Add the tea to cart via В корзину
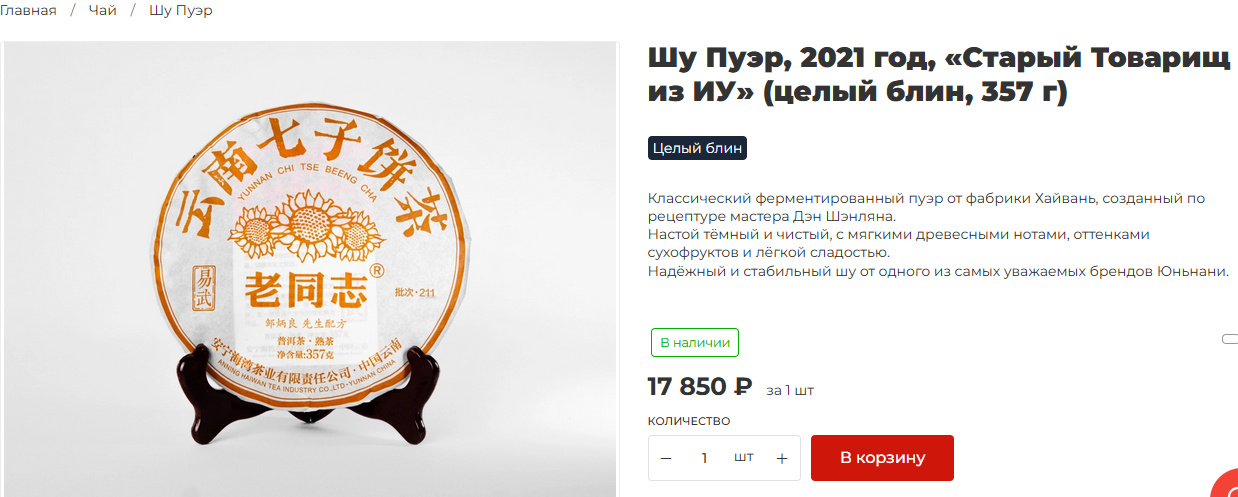 tap(882, 458)
